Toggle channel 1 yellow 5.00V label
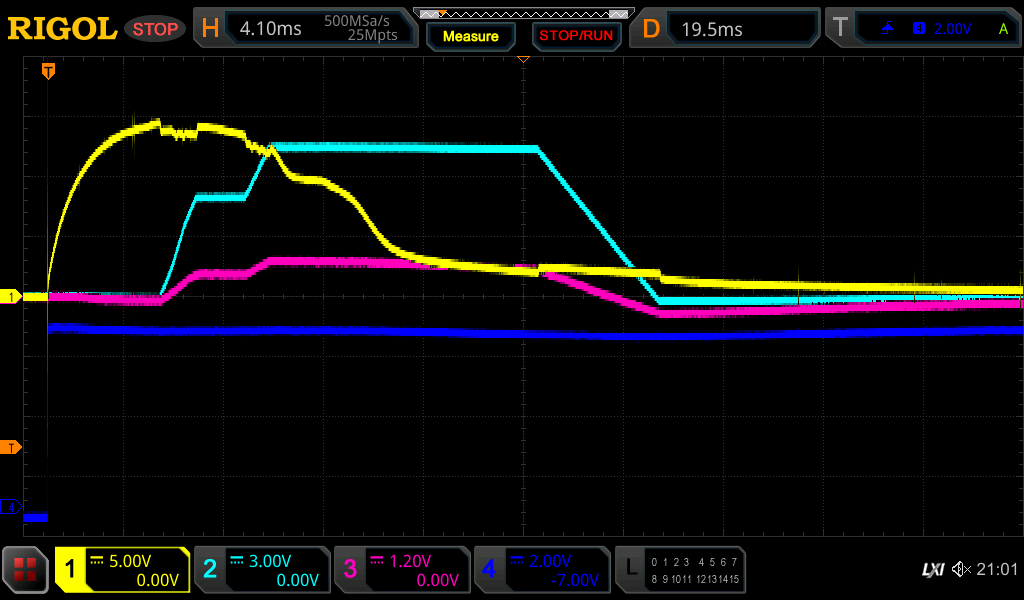This screenshot has width=1024, height=600. point(122,570)
